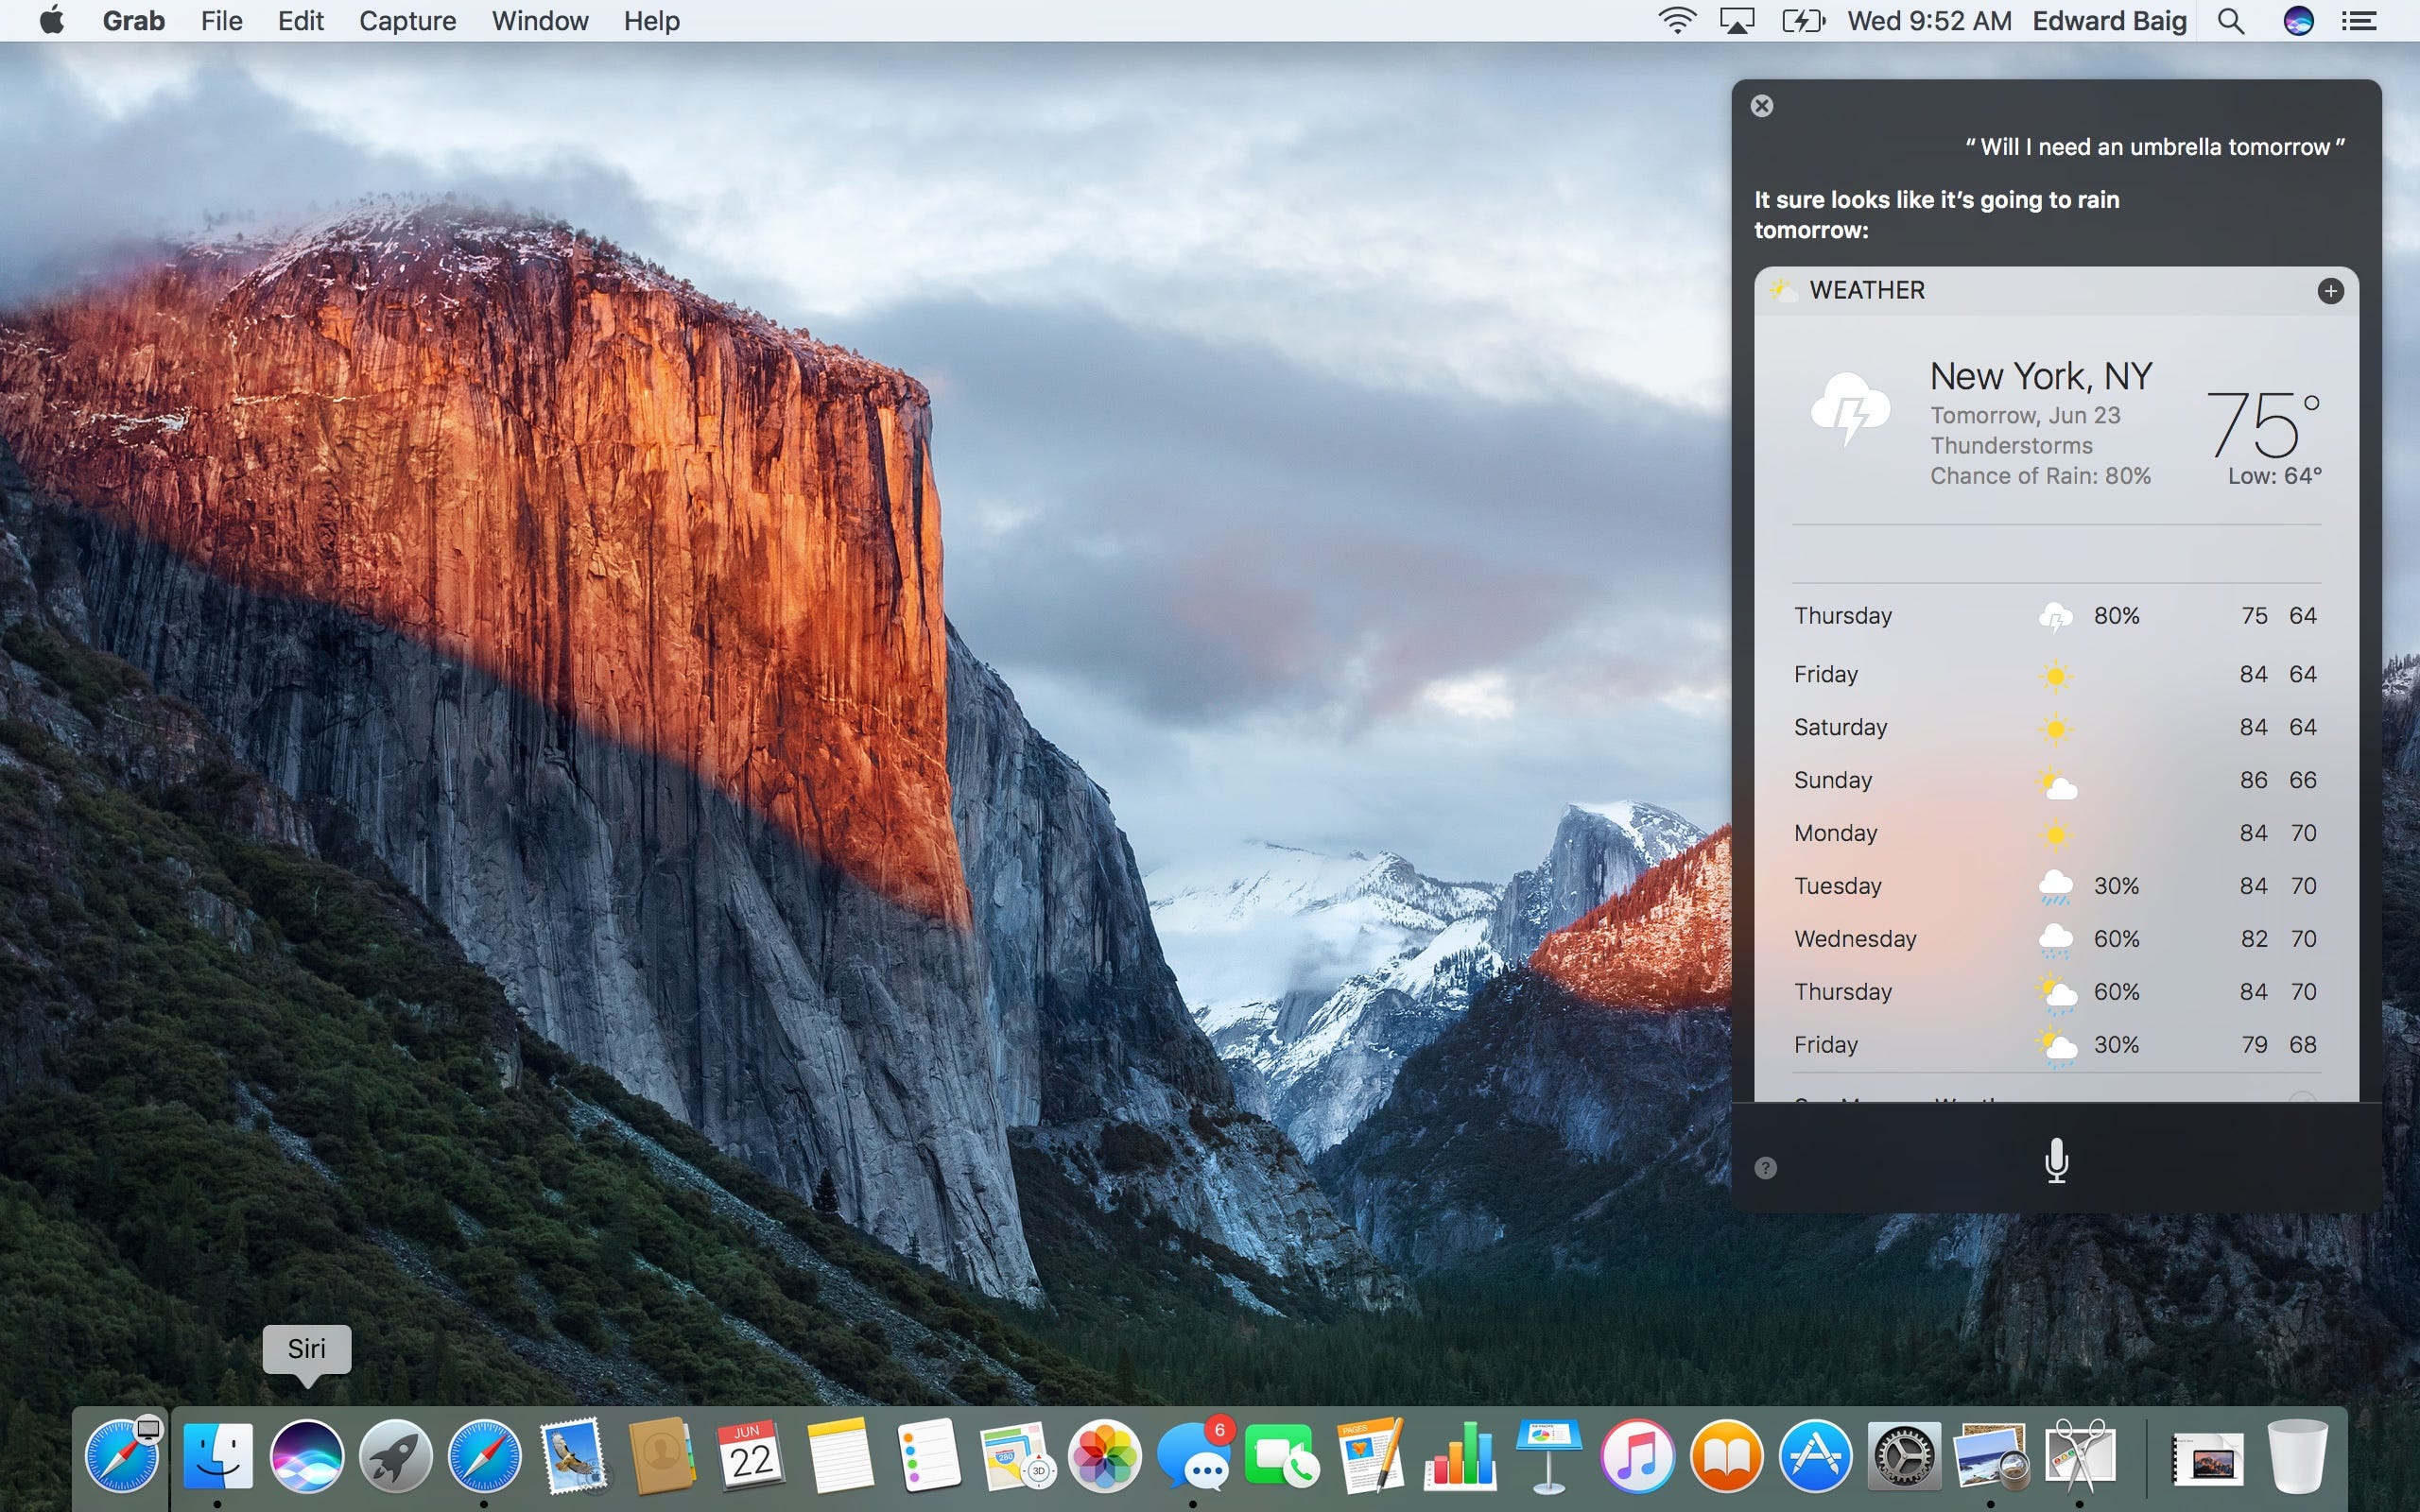This screenshot has width=2420, height=1512.
Task: Open the battery status menu
Action: [1802, 21]
